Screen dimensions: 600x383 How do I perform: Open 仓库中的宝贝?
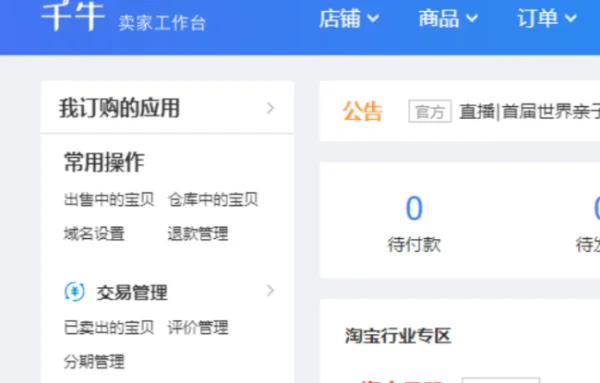coord(213,199)
